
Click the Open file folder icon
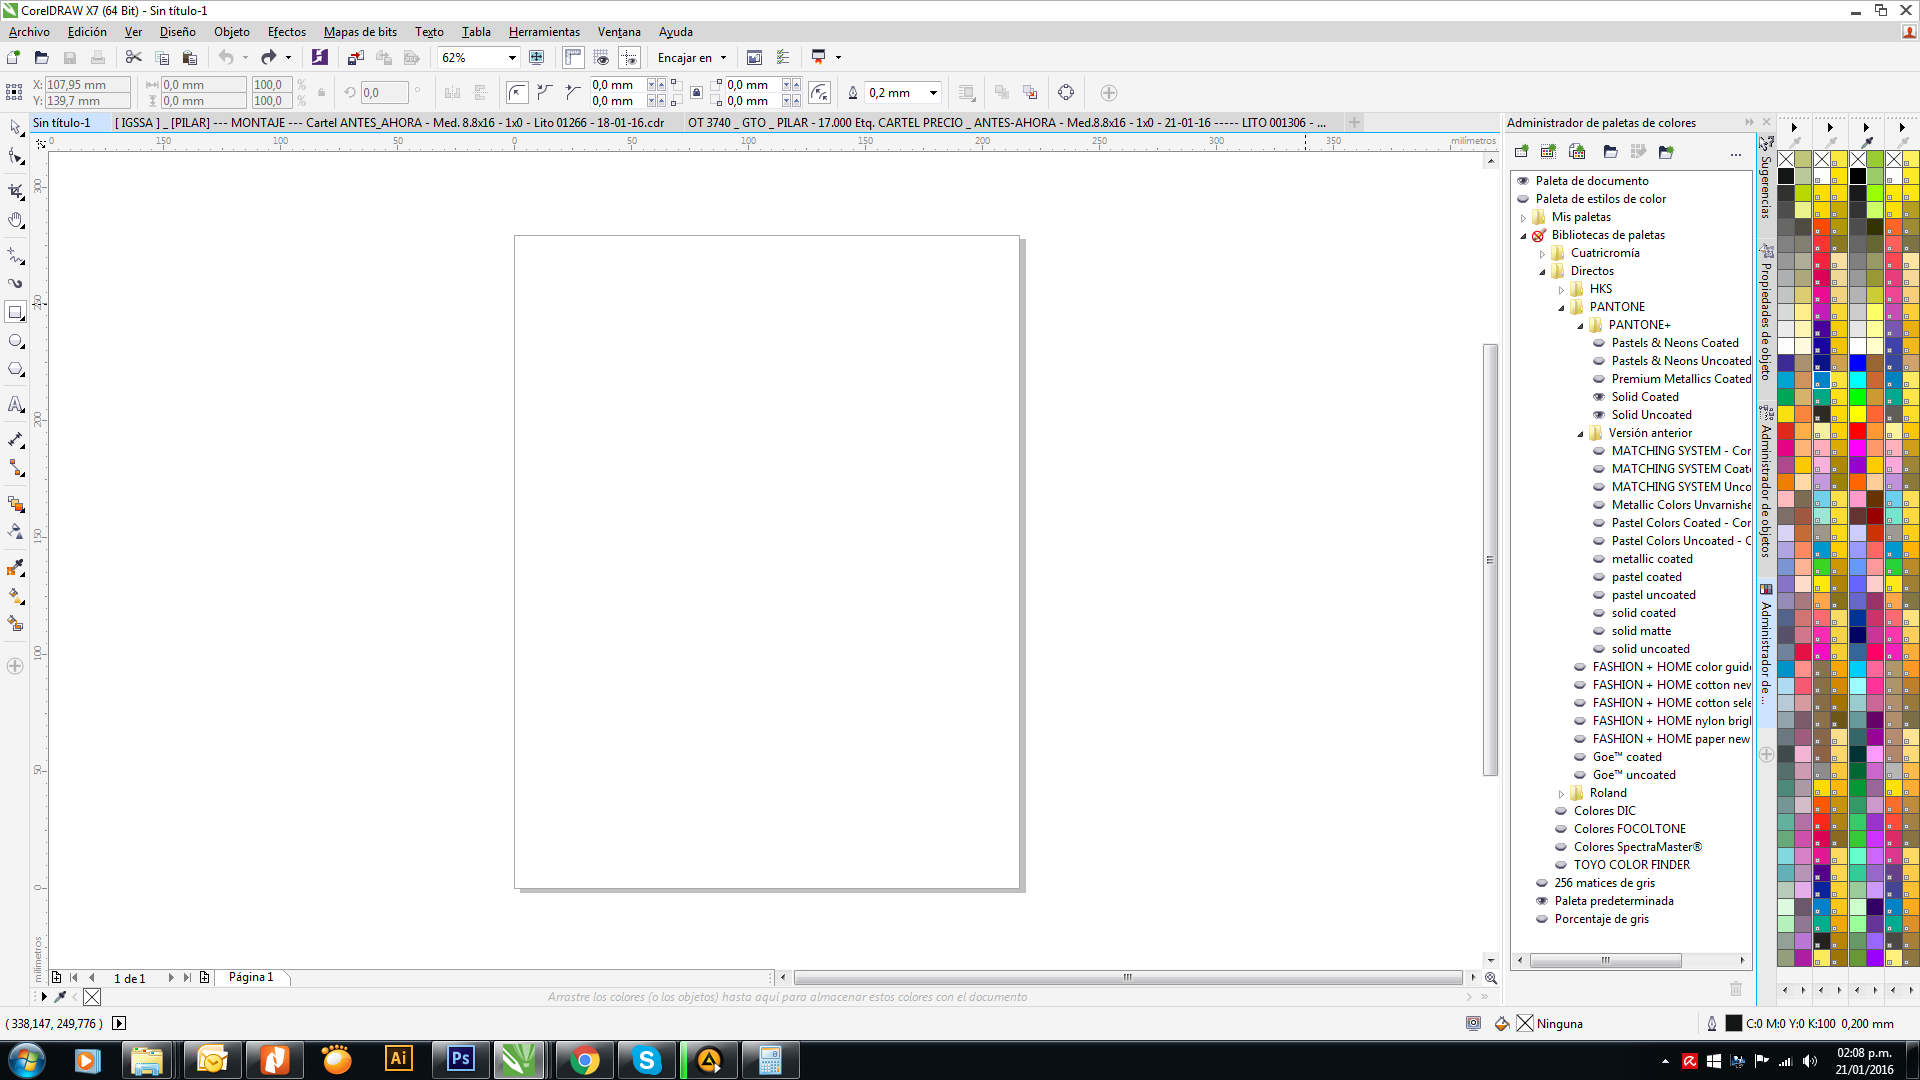(x=41, y=58)
